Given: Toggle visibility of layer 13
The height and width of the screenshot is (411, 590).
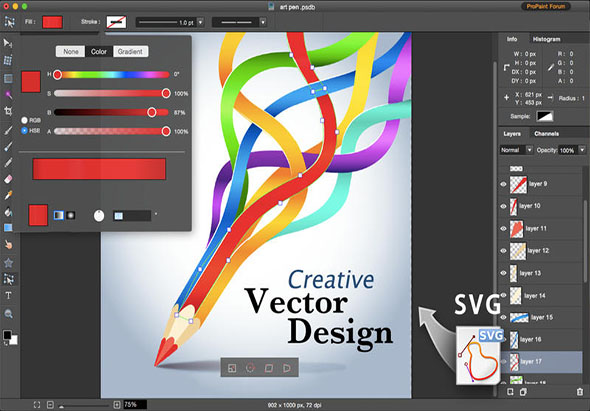Looking at the screenshot, I should [x=503, y=273].
